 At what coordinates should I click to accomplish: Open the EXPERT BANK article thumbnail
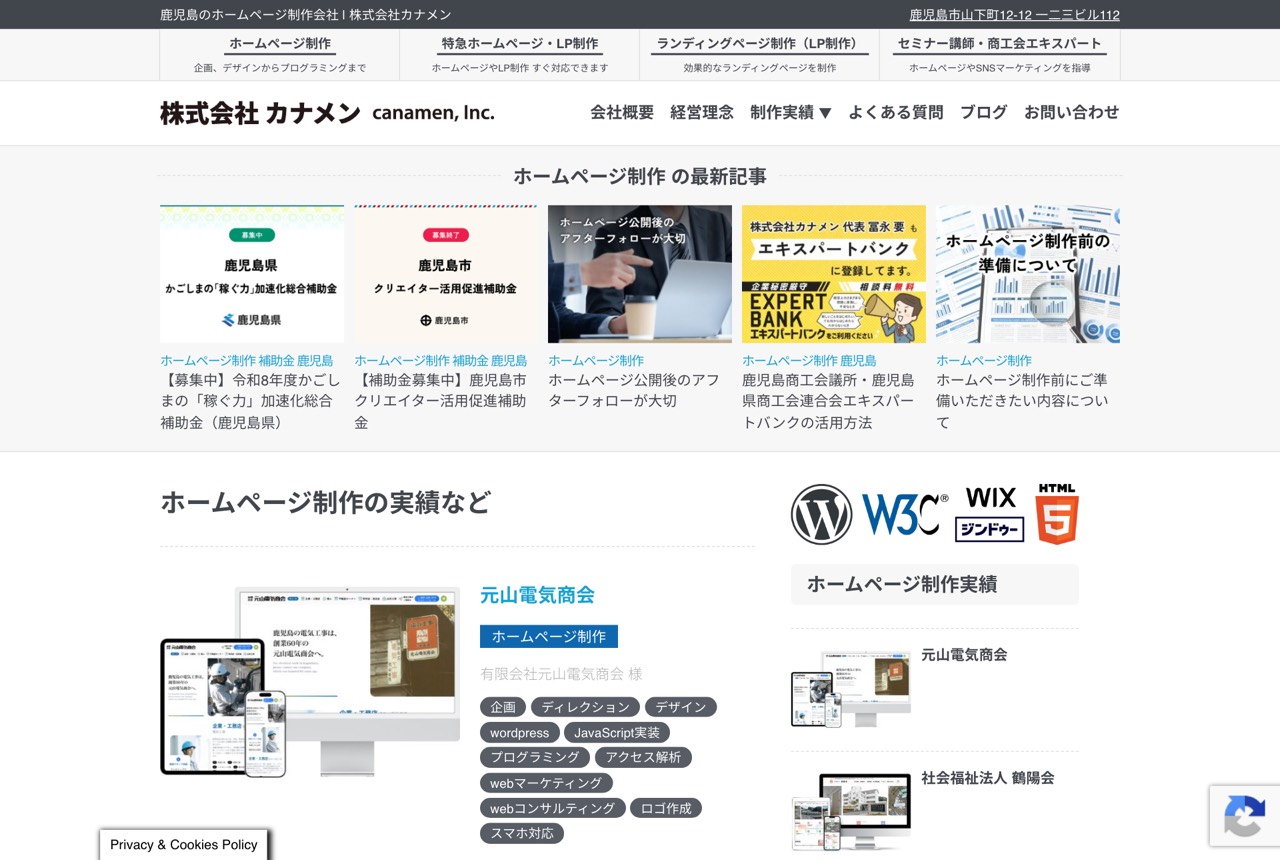pos(834,274)
